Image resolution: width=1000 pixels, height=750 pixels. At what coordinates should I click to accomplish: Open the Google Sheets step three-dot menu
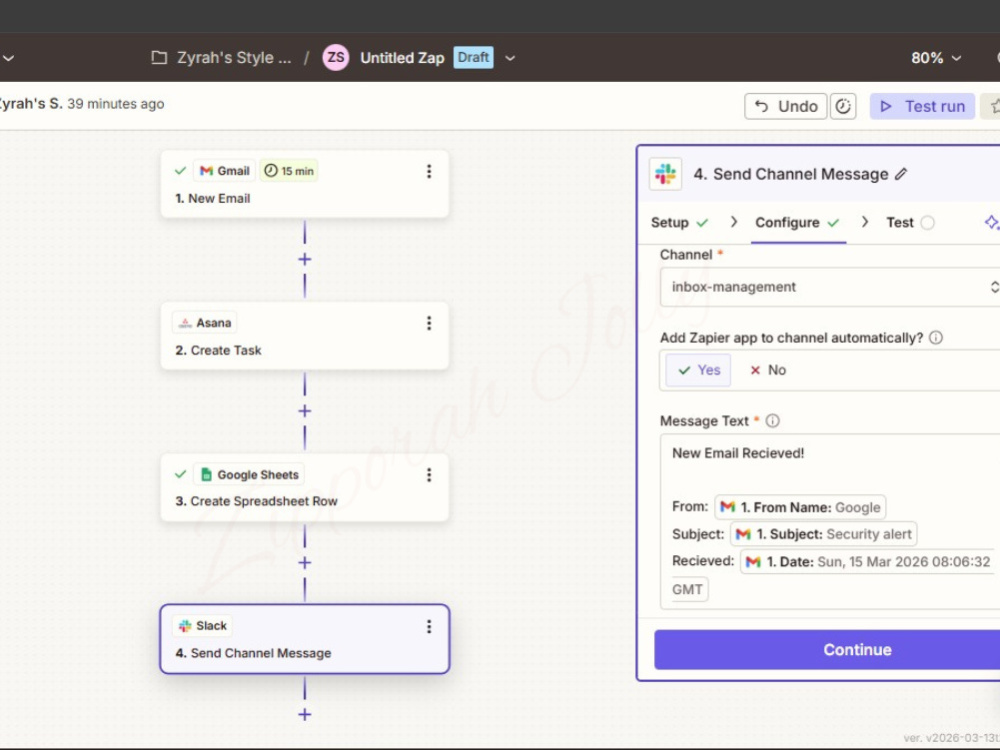tap(429, 474)
